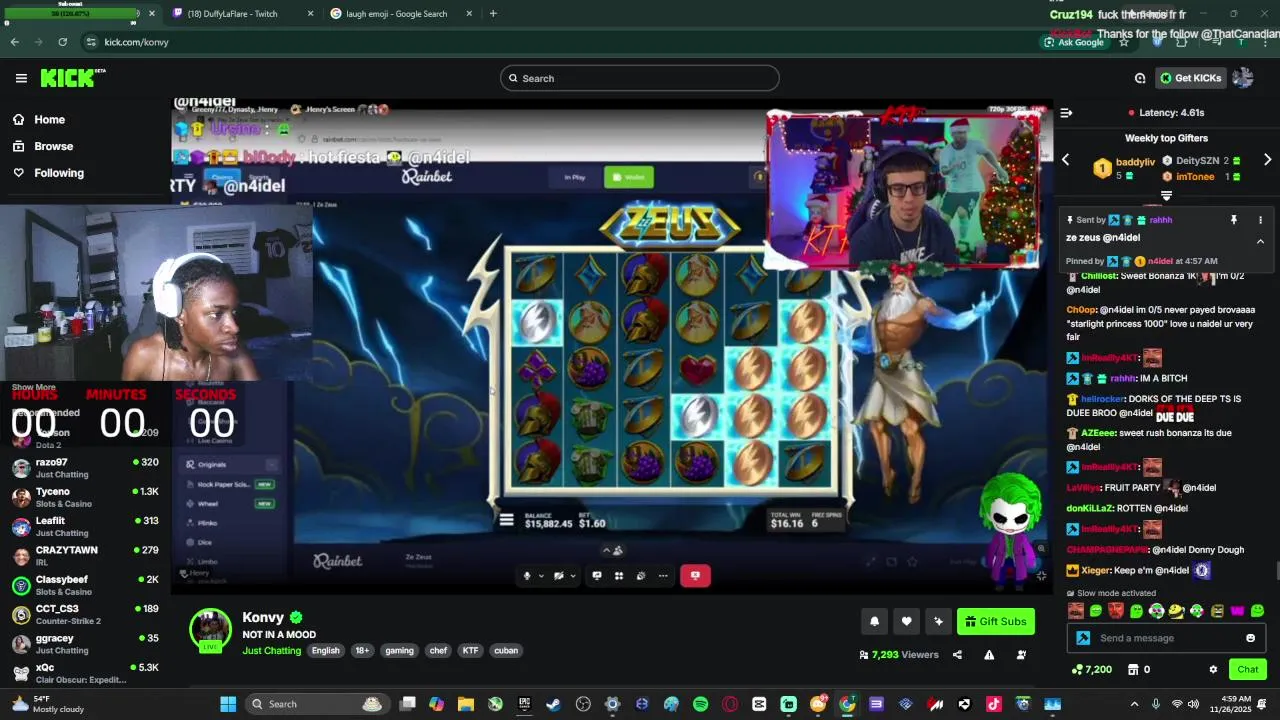Click the KICK logo
Screen dimensions: 1280x720
[x=73, y=78]
